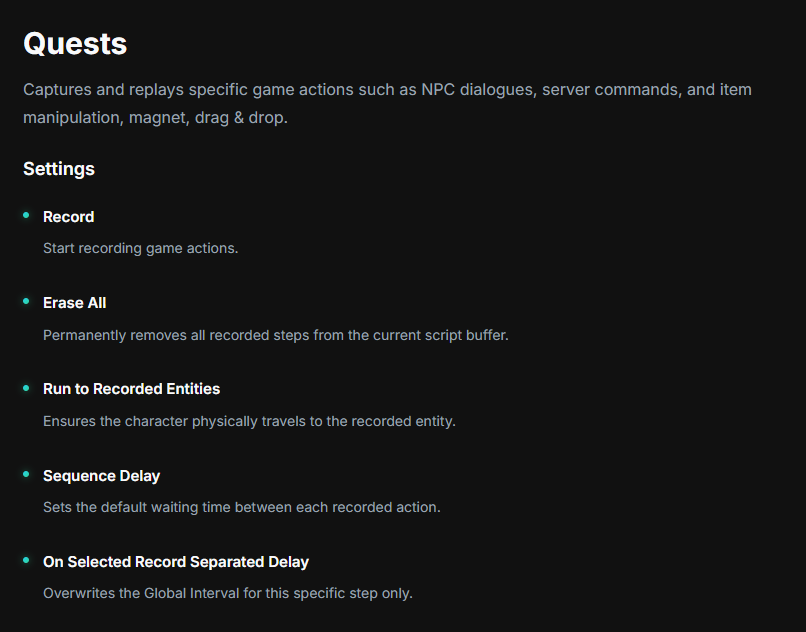Image resolution: width=806 pixels, height=632 pixels.
Task: Click the Quests page heading
Action: [75, 44]
